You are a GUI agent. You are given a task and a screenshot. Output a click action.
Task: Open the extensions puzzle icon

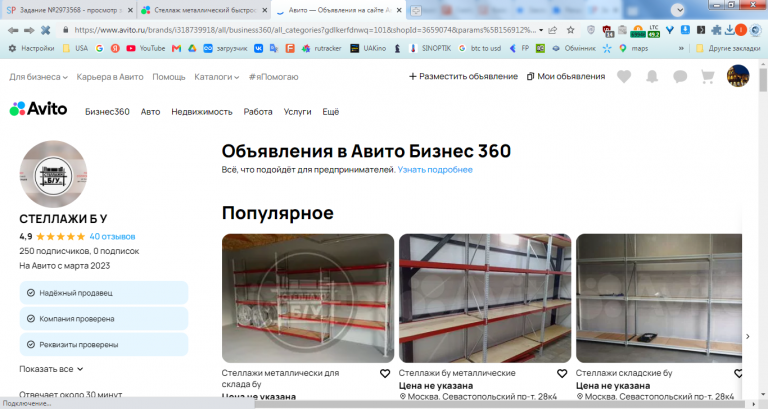point(716,30)
